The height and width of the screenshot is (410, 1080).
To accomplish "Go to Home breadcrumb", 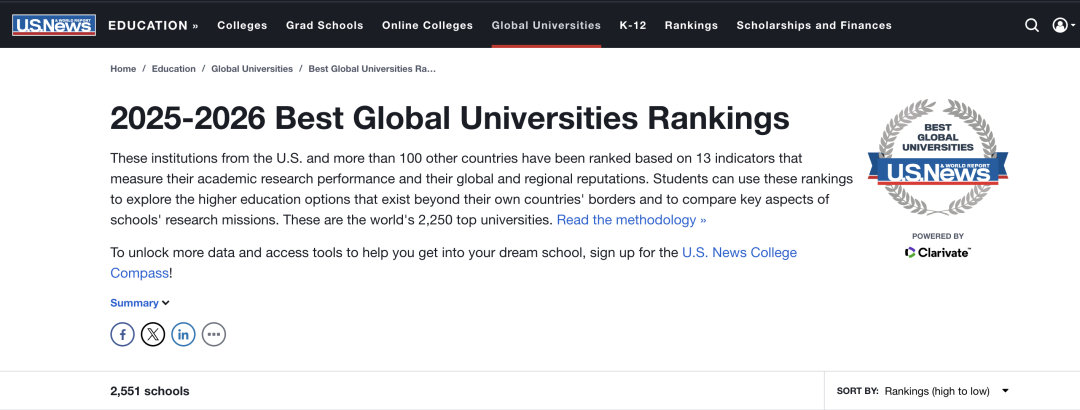I will coord(123,69).
